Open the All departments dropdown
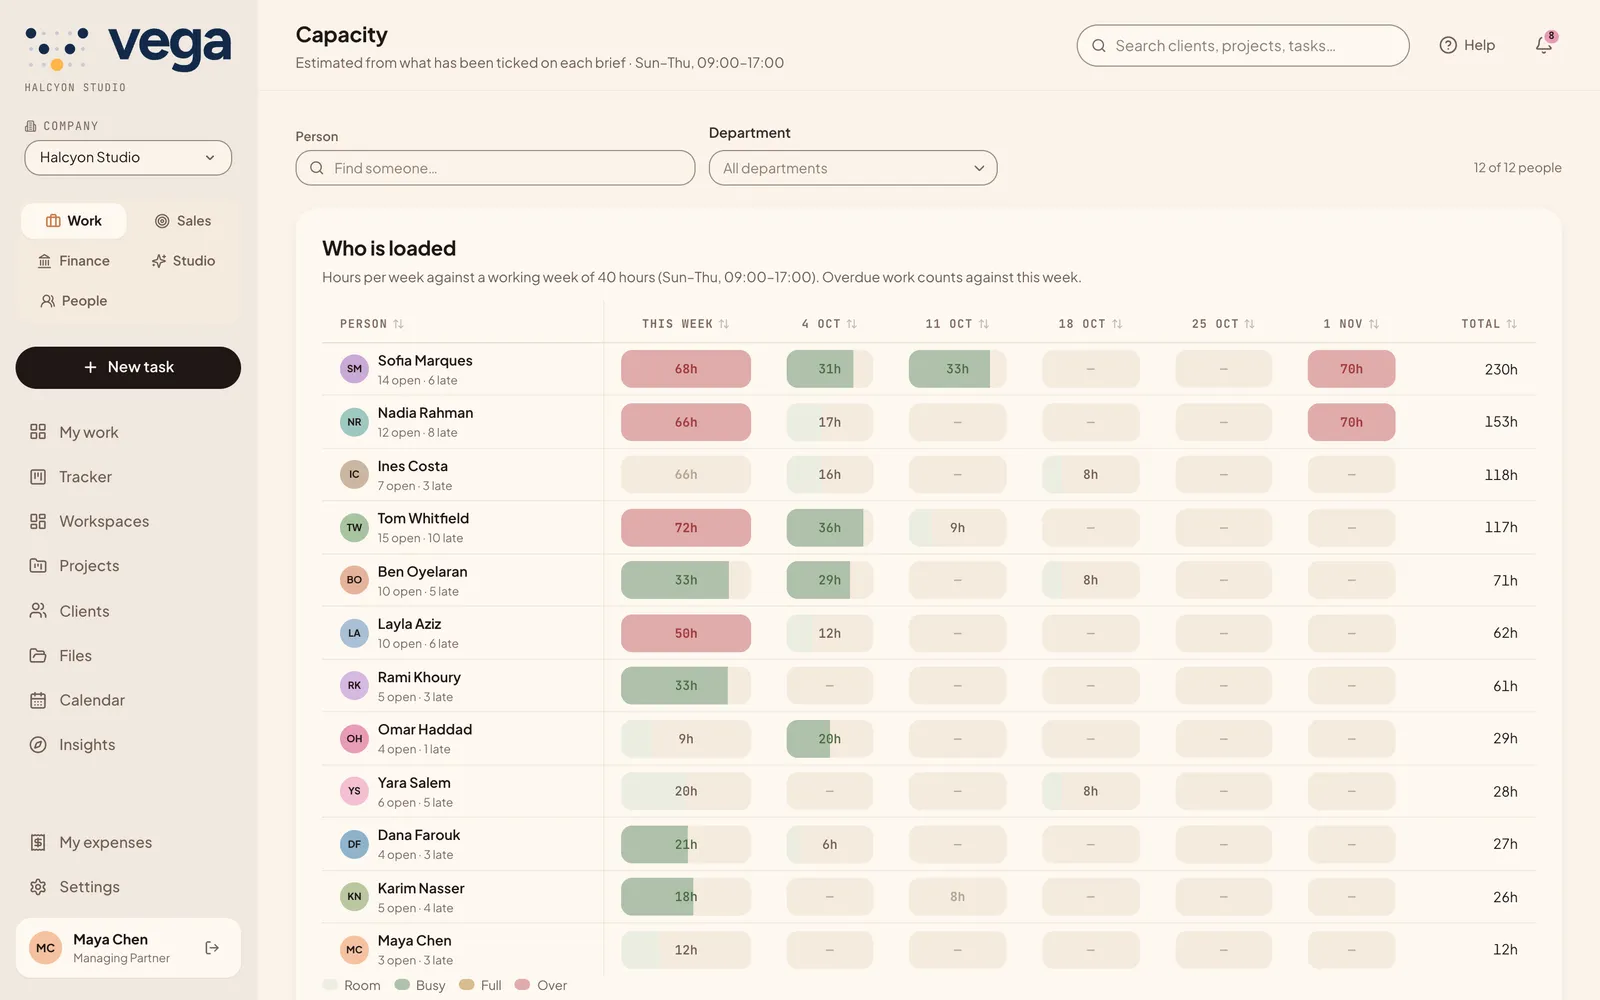 click(853, 168)
